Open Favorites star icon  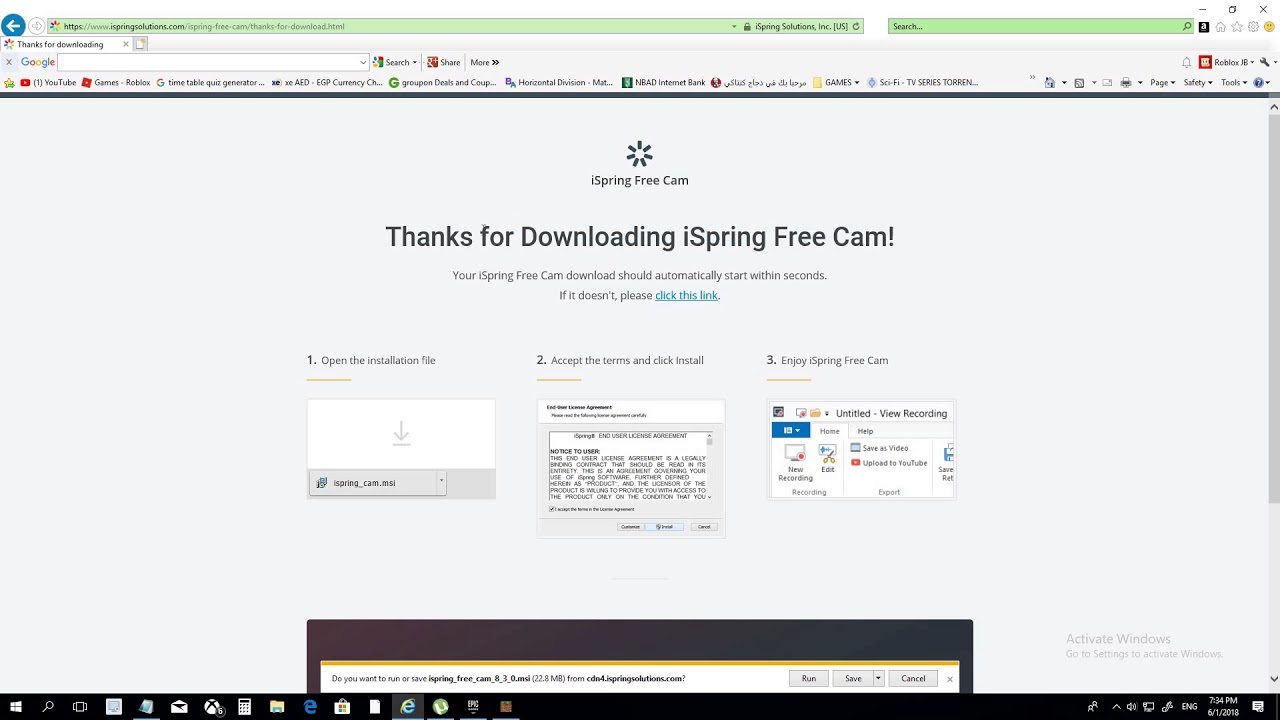click(1237, 27)
